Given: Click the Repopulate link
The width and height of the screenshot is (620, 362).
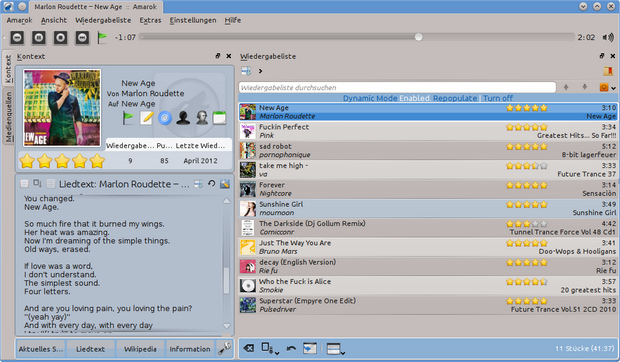Looking at the screenshot, I should [455, 98].
